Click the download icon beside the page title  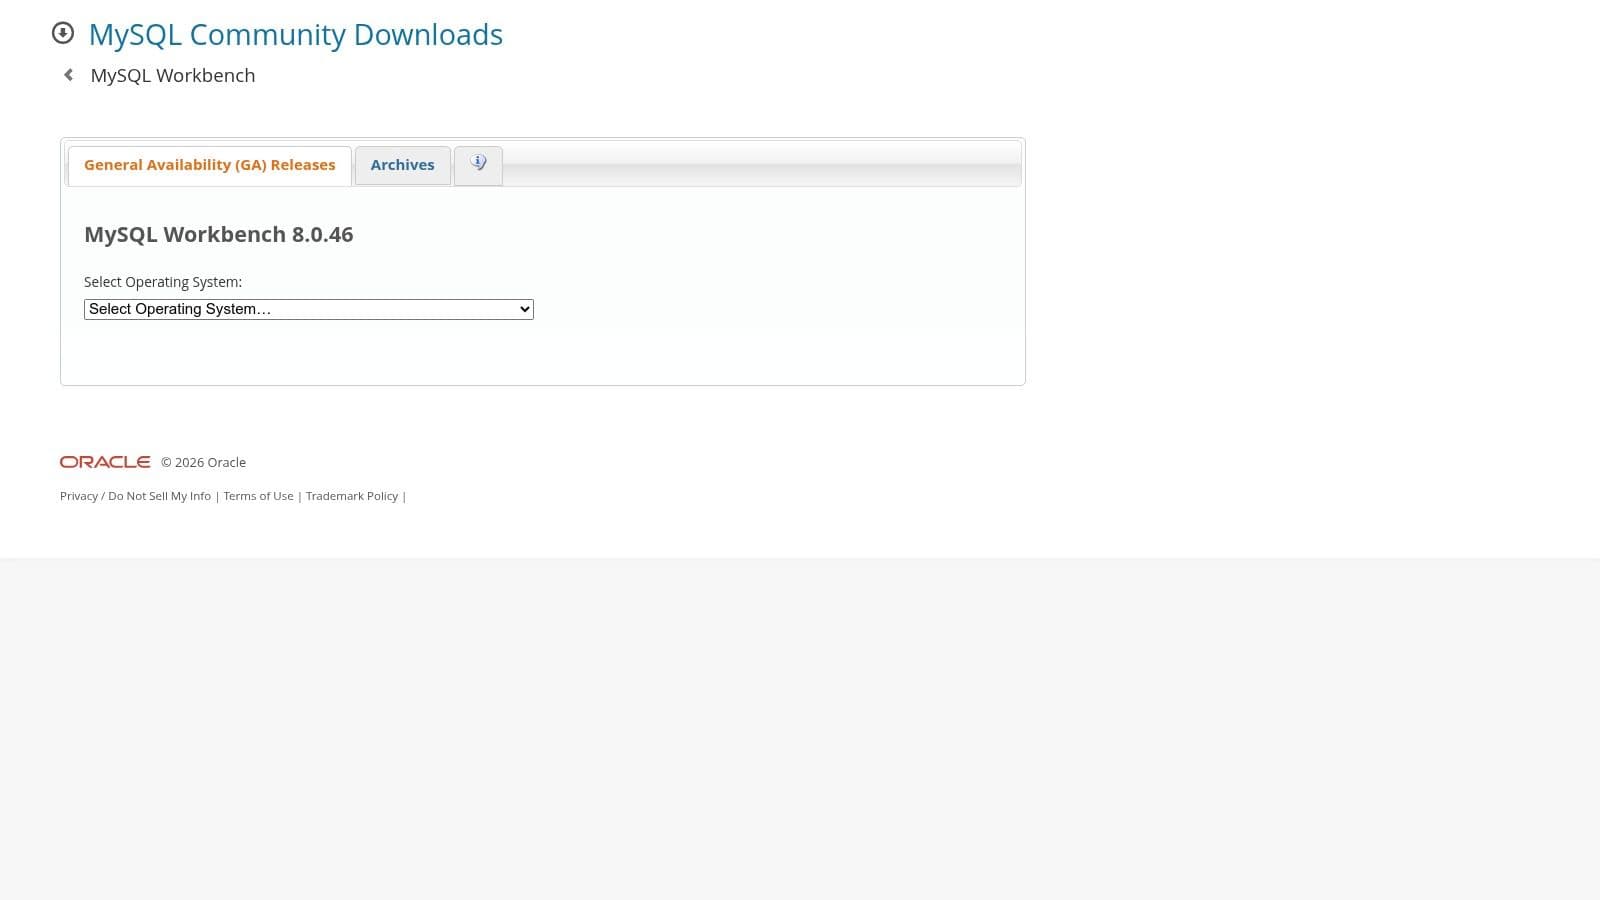point(62,33)
